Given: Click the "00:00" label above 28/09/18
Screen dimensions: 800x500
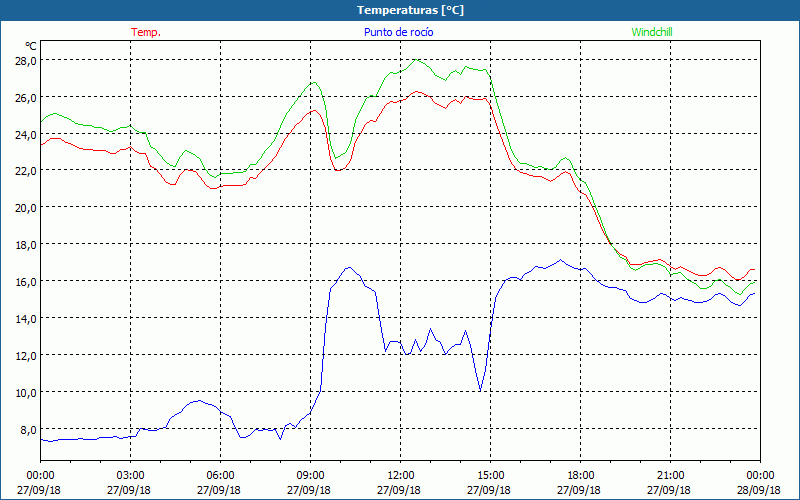Looking at the screenshot, I should click(x=761, y=476).
